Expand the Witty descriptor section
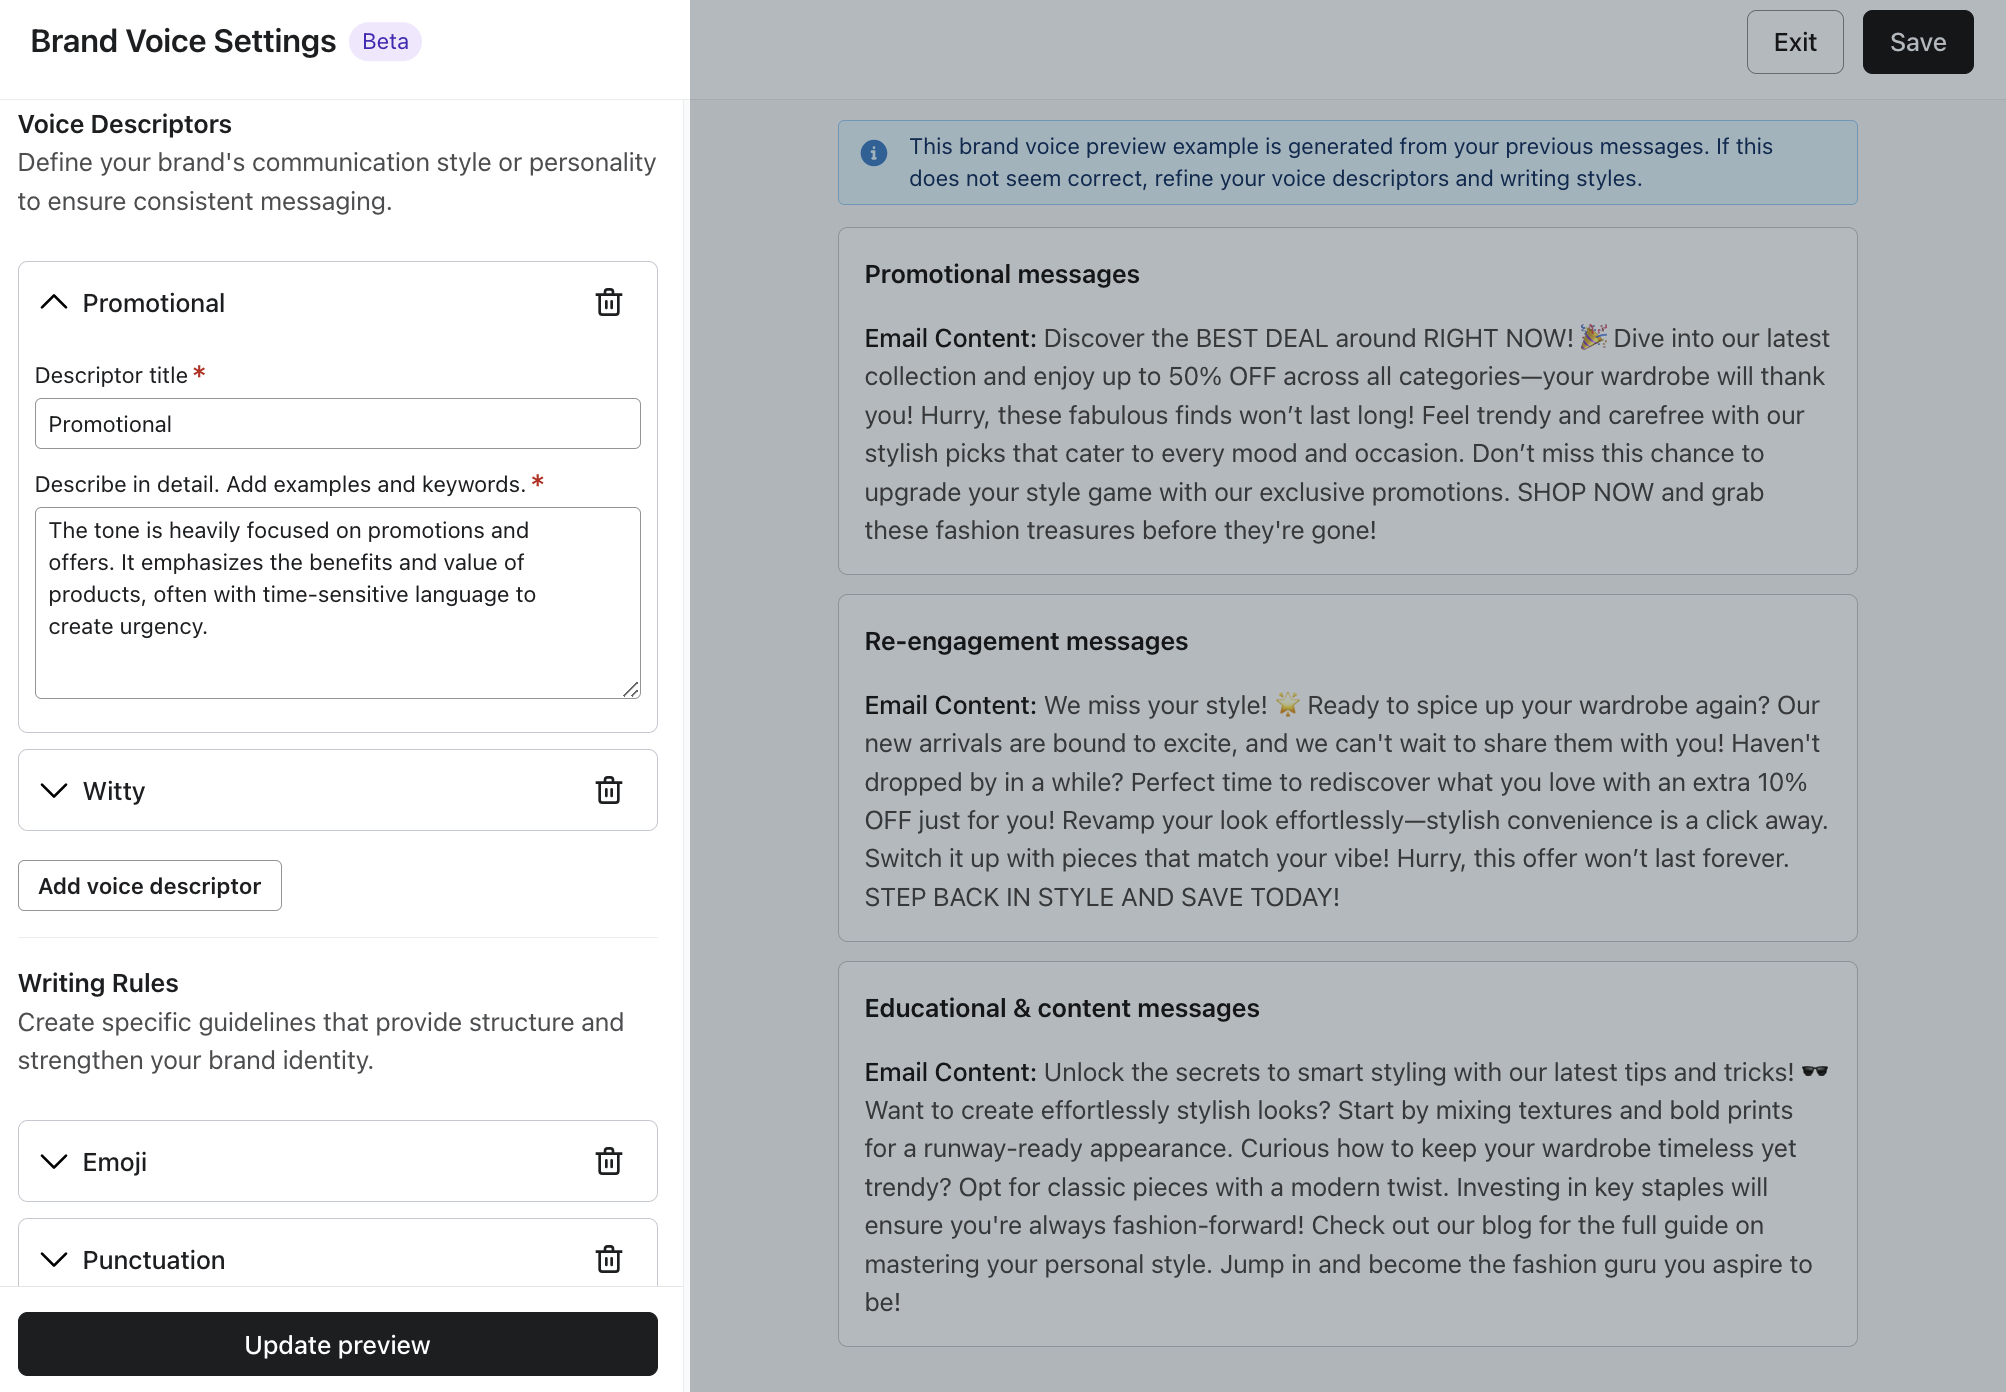 (x=54, y=791)
